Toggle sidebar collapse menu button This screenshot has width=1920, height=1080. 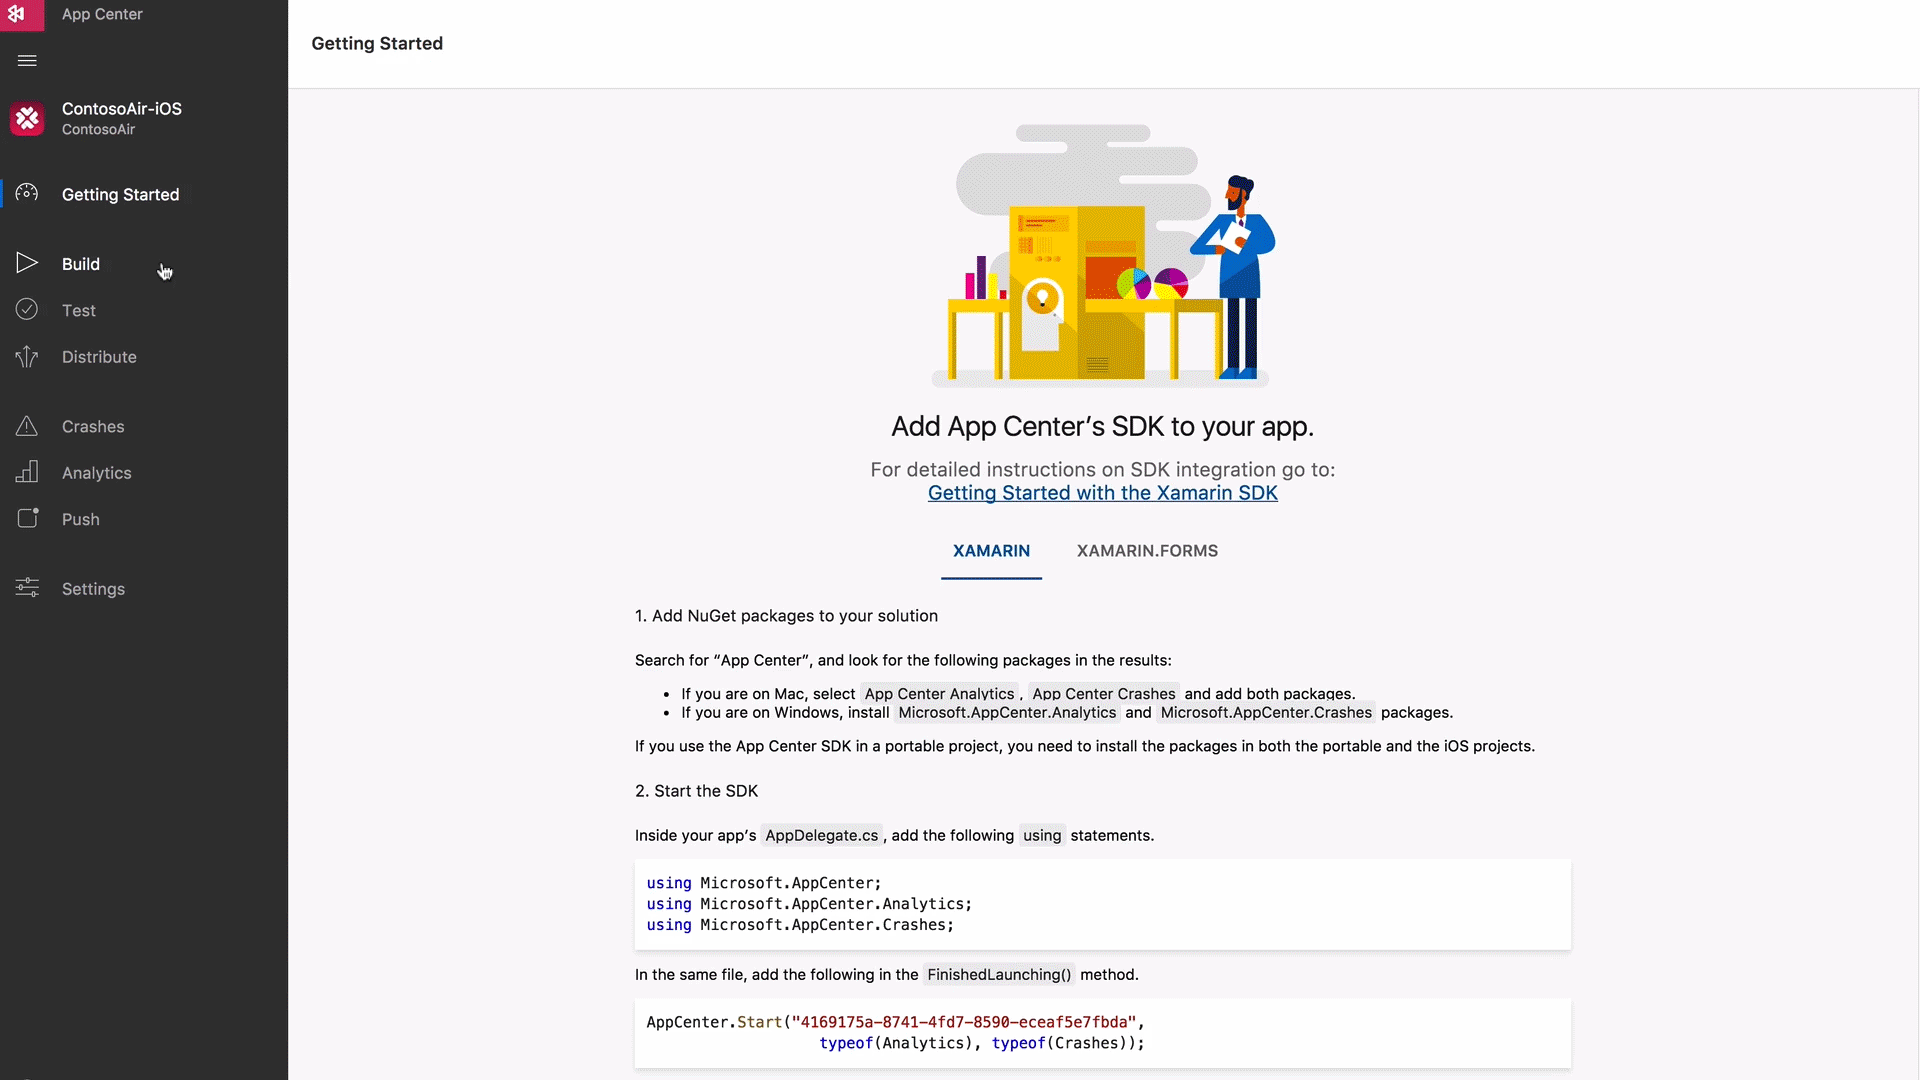[26, 59]
